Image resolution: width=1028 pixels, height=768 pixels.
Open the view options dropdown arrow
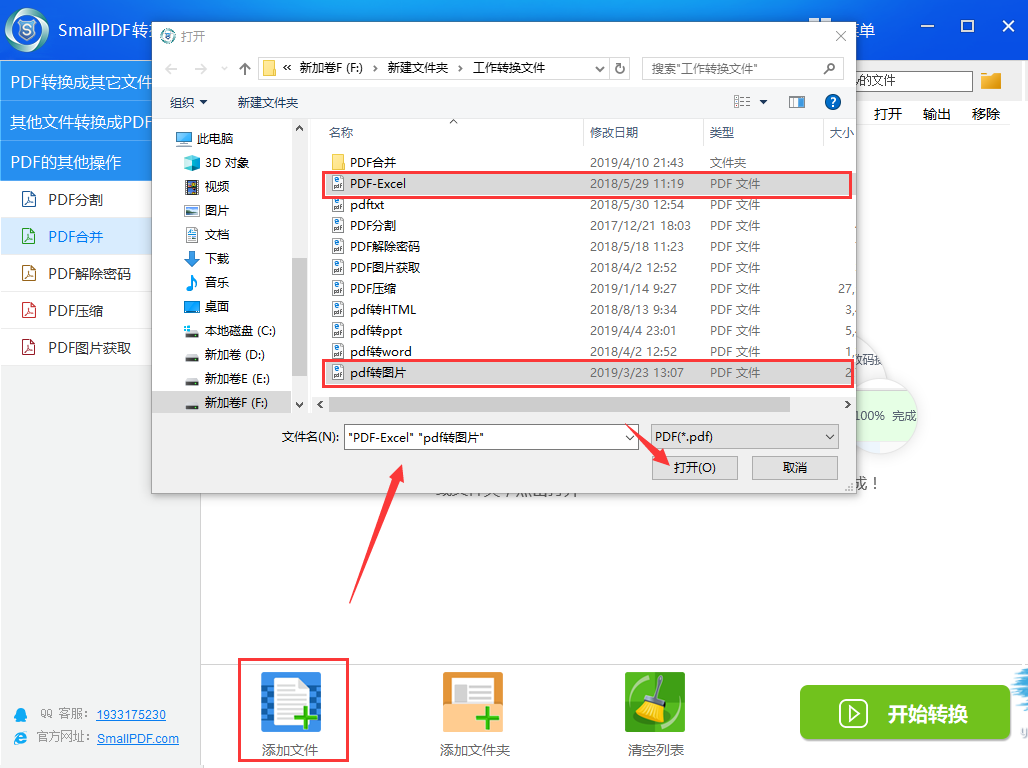click(x=763, y=102)
